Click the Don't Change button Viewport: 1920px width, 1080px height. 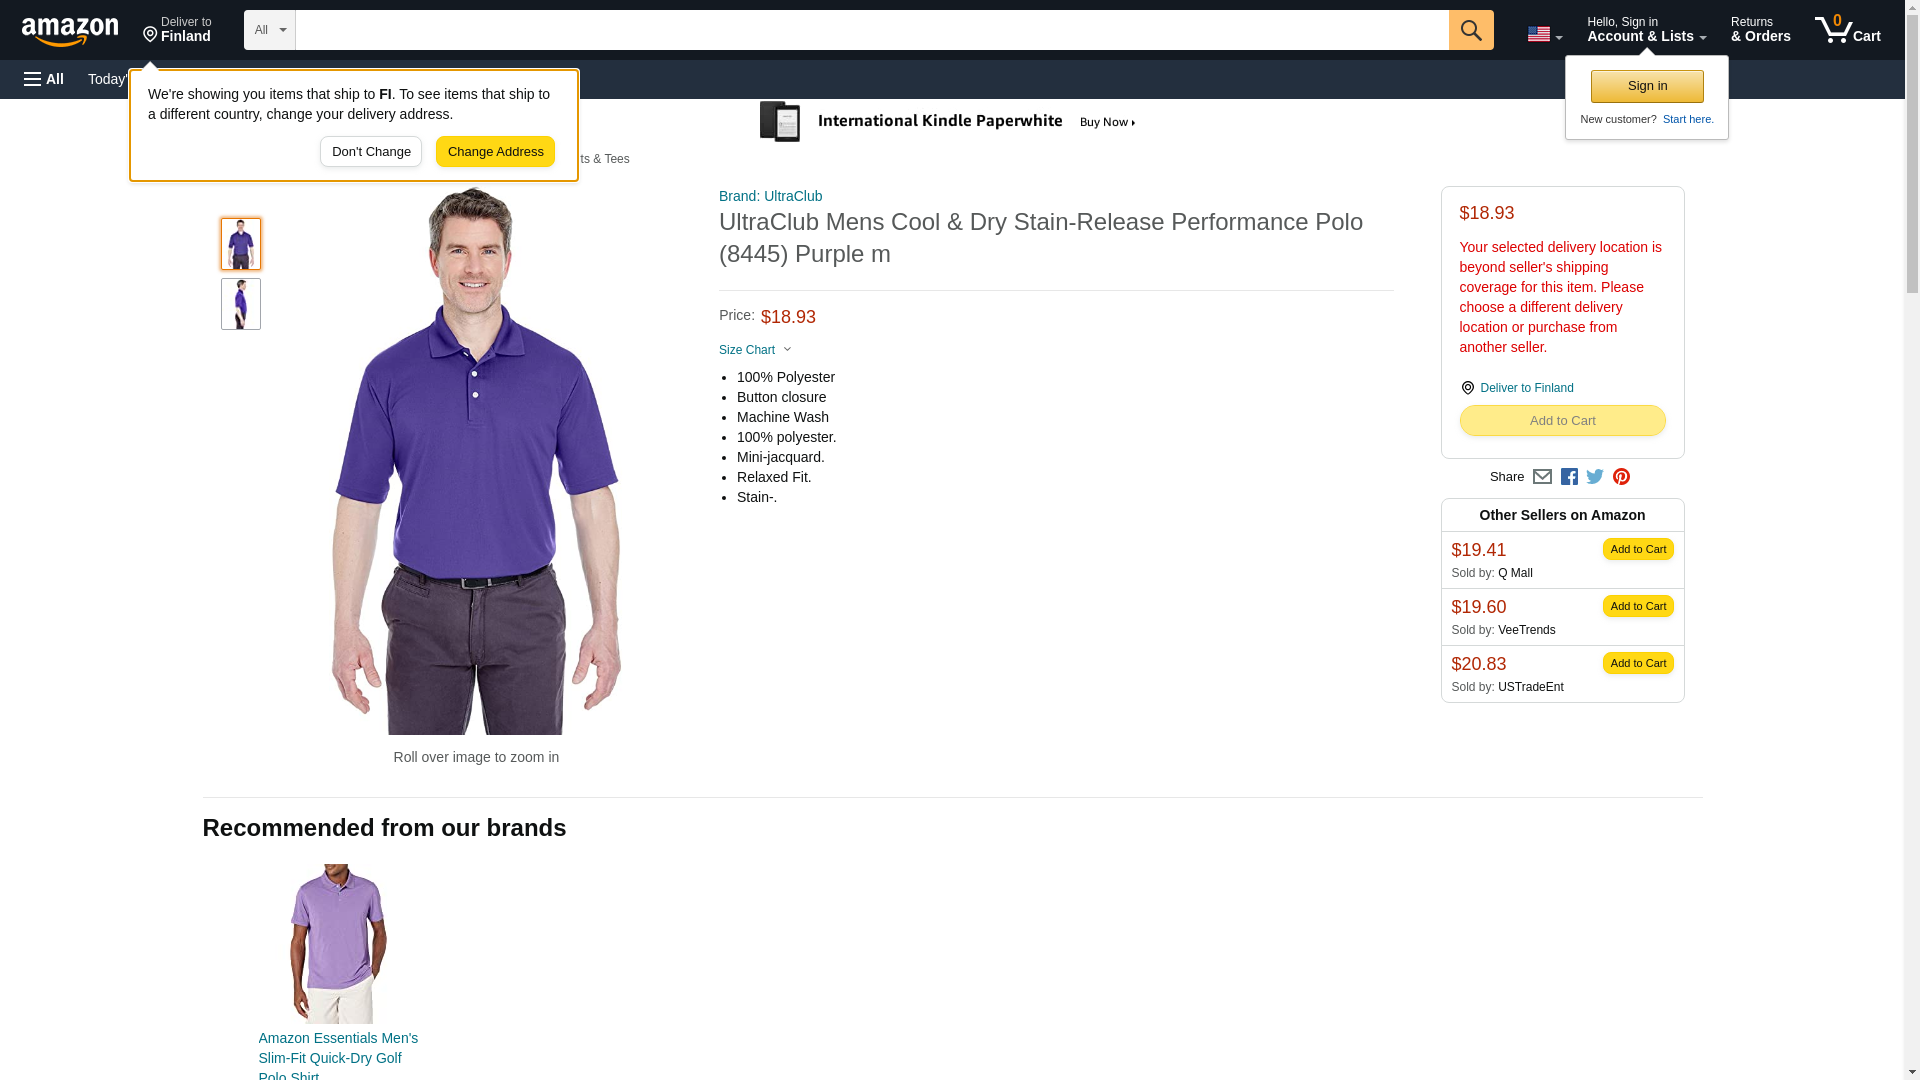pyautogui.click(x=371, y=152)
